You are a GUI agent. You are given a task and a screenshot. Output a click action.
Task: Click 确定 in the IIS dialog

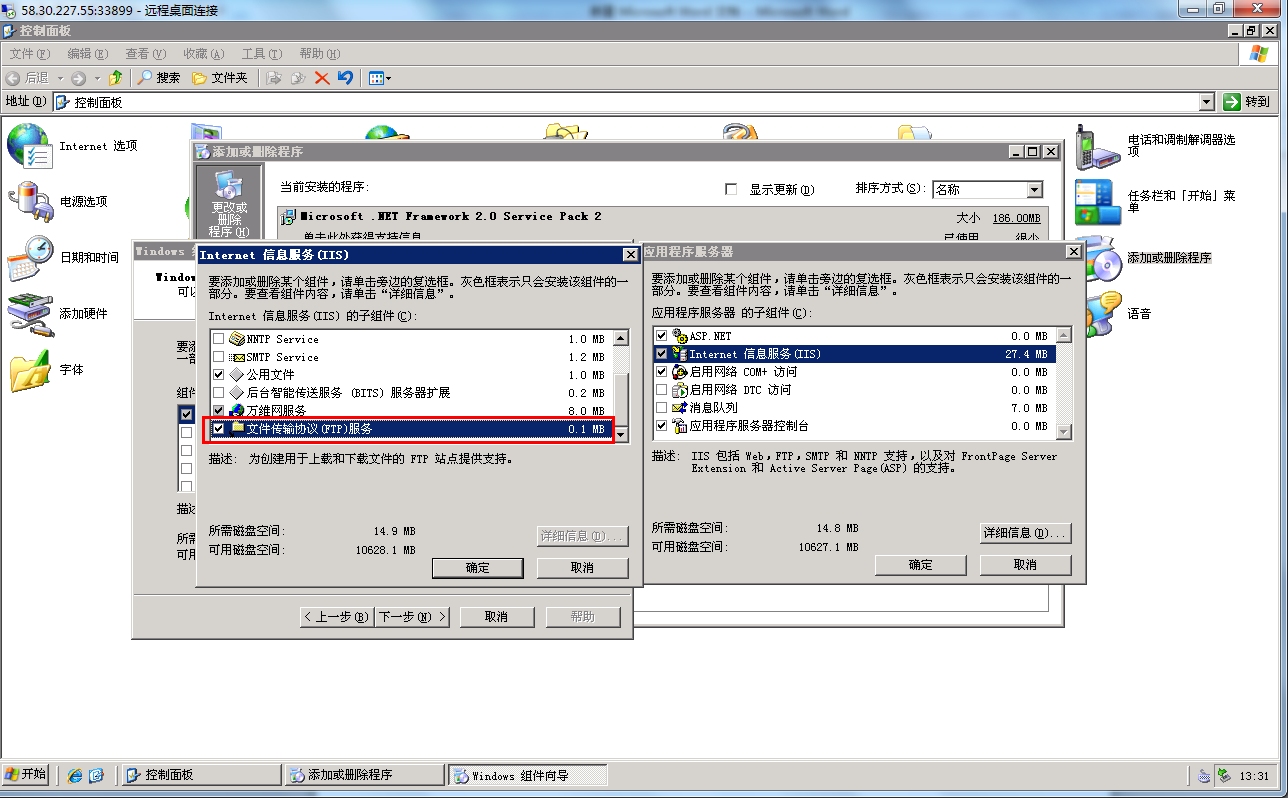[x=478, y=568]
